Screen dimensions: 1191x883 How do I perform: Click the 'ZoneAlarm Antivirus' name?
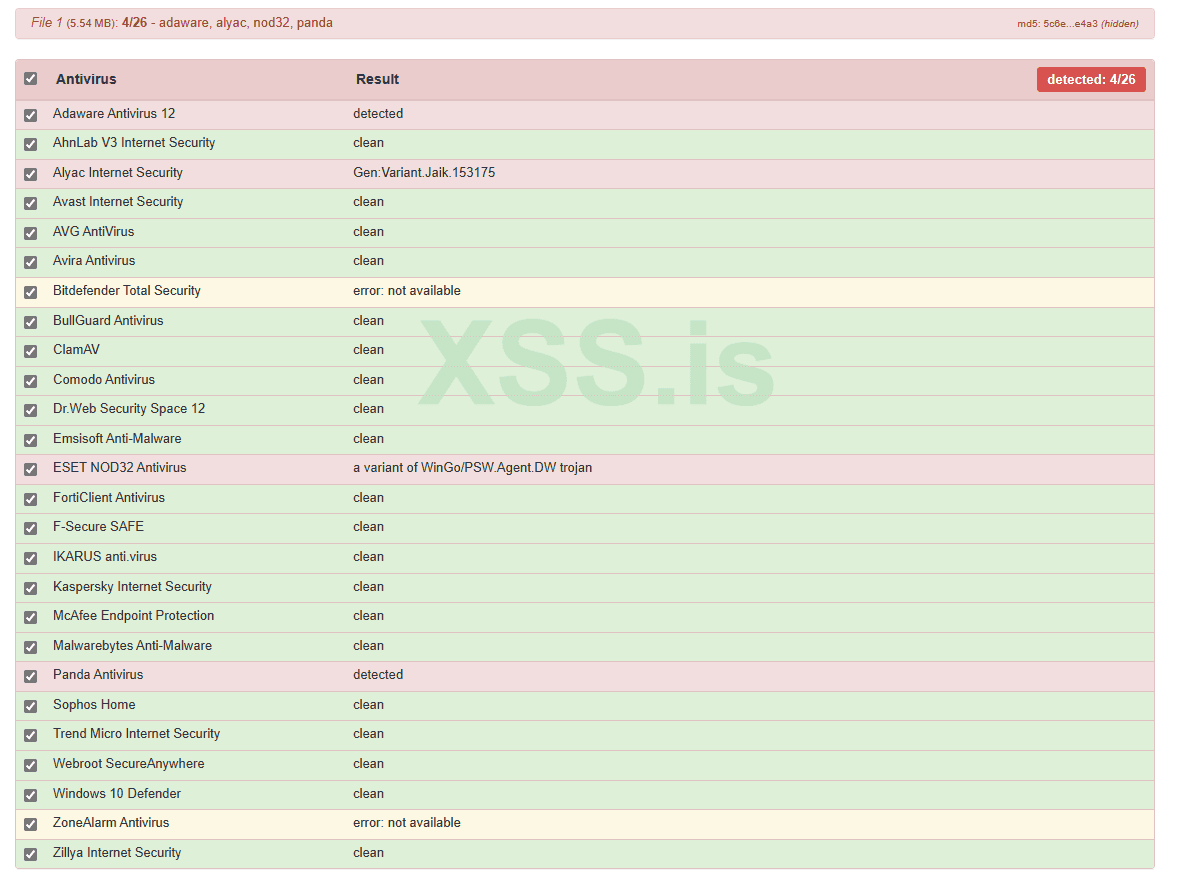[x=111, y=822]
